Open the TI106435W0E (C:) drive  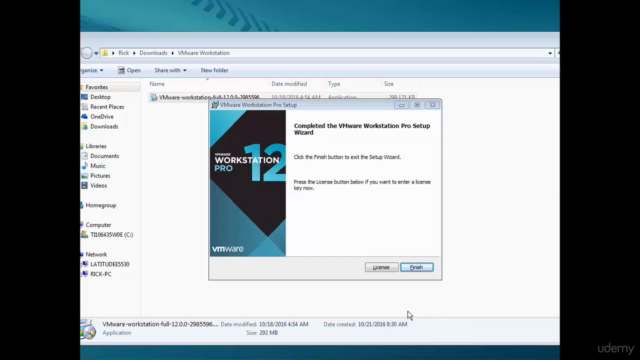[111, 235]
